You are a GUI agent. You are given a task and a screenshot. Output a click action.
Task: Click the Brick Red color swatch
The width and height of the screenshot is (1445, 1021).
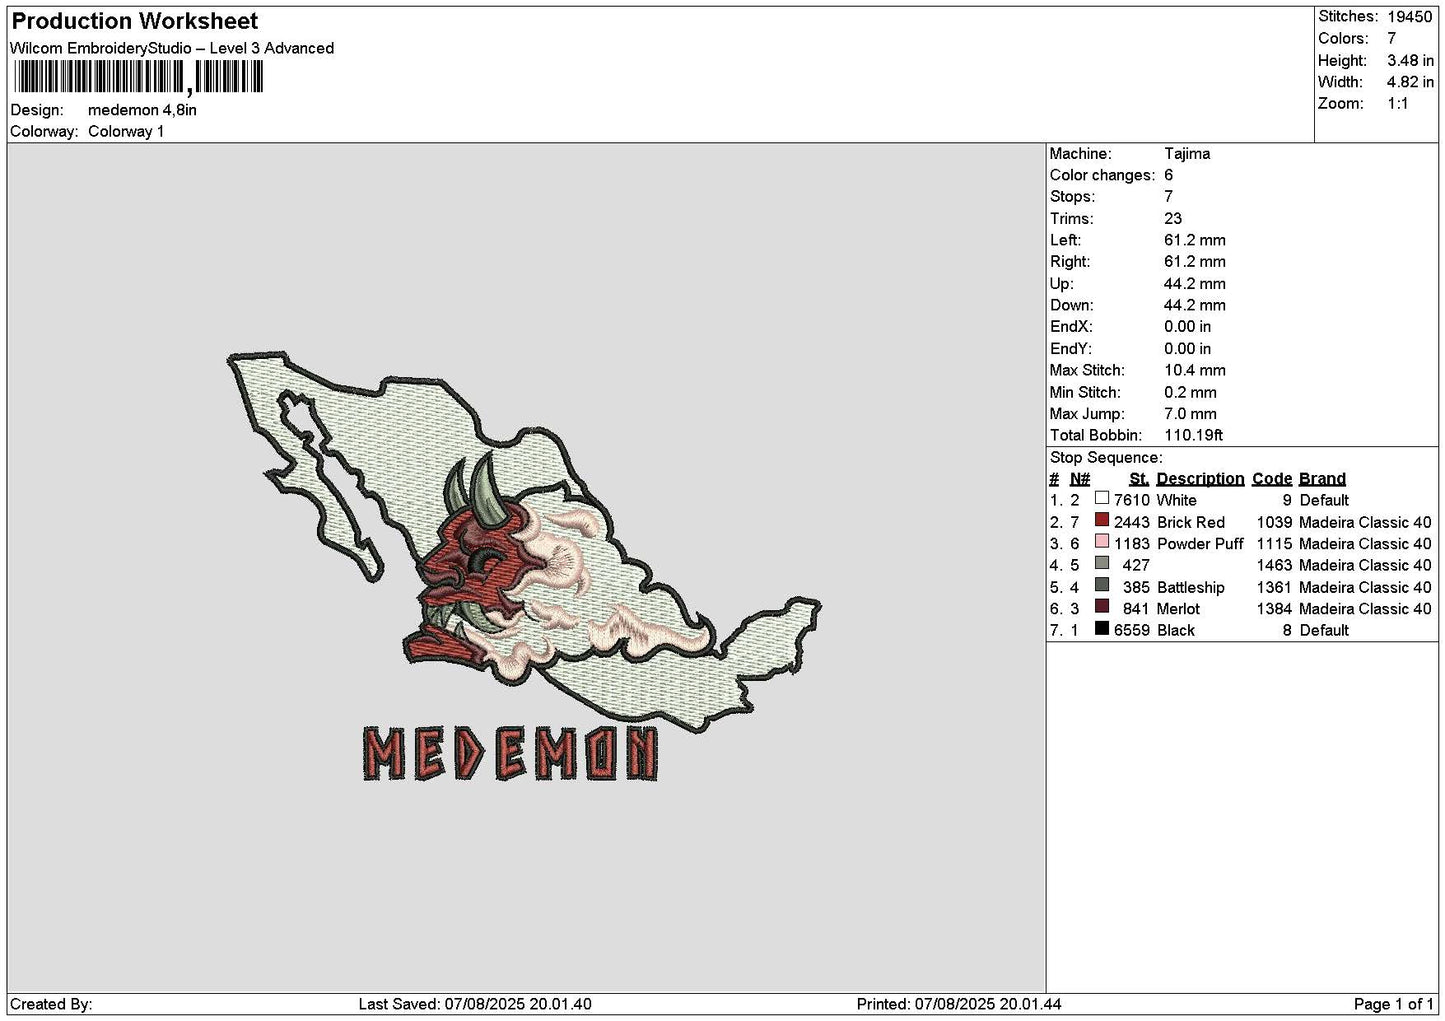click(1101, 520)
